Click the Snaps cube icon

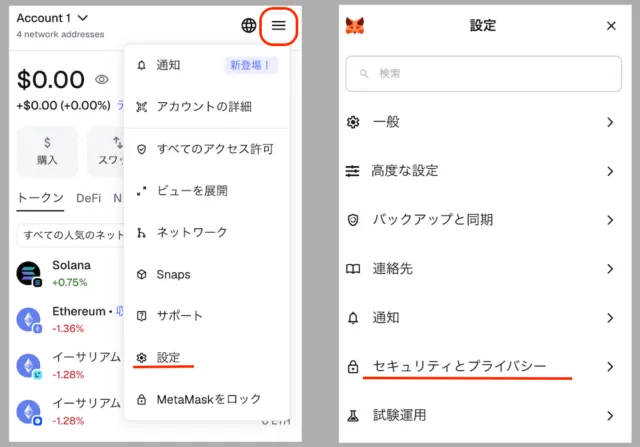pos(142,274)
